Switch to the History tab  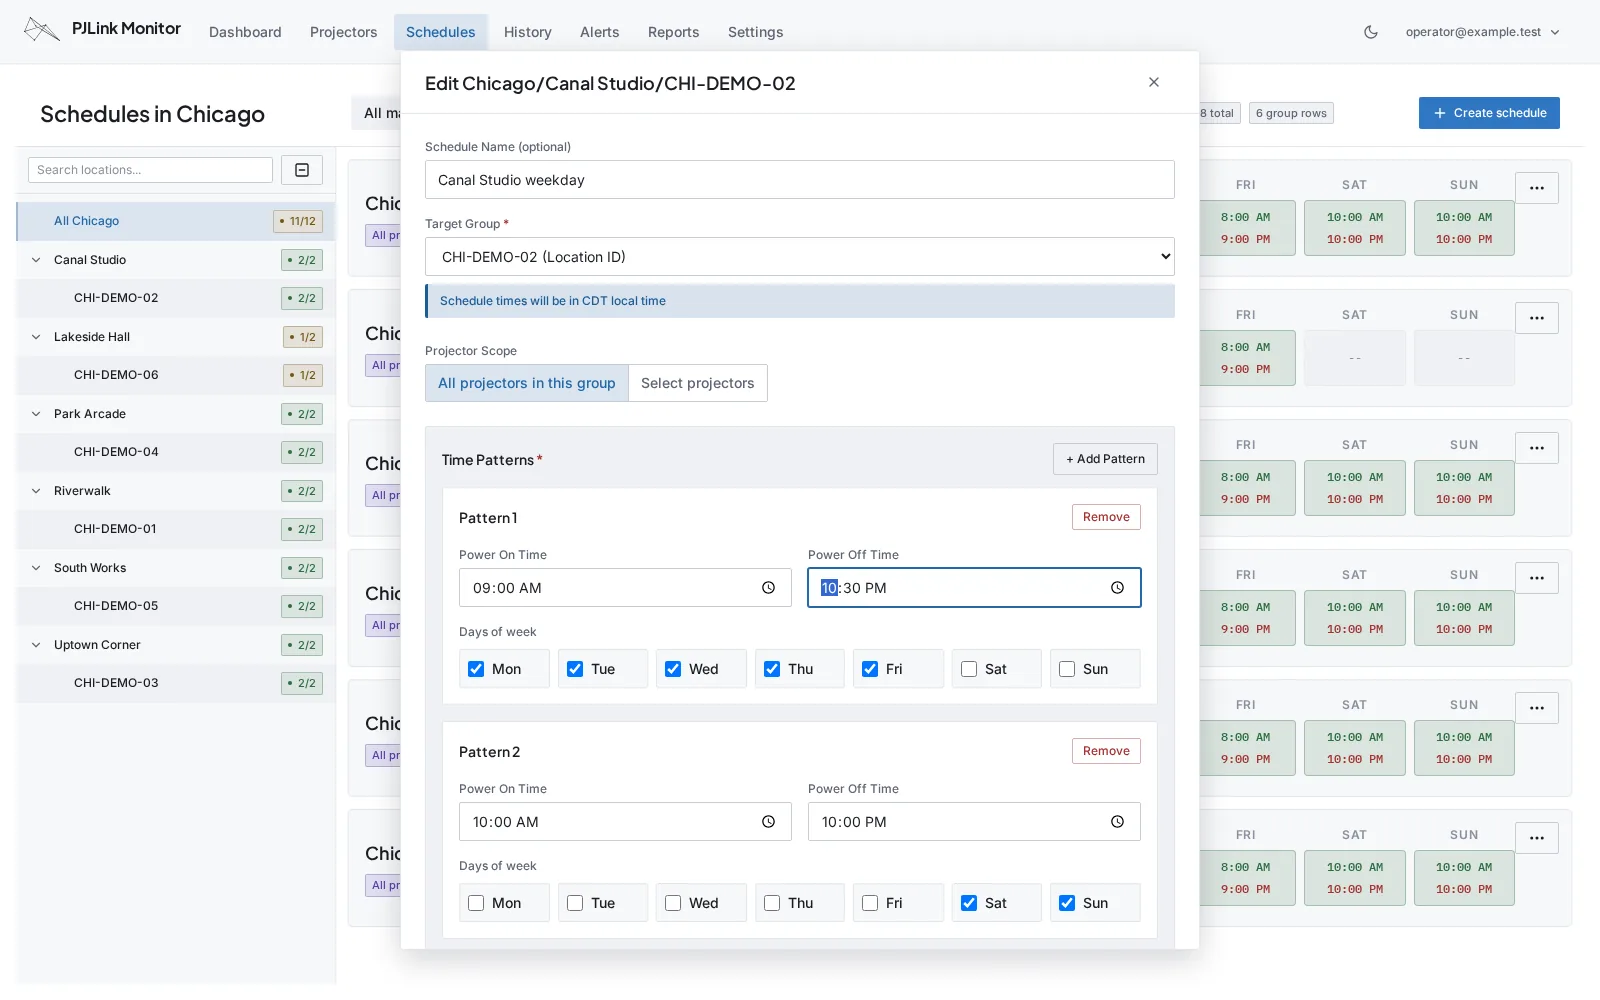tap(527, 32)
